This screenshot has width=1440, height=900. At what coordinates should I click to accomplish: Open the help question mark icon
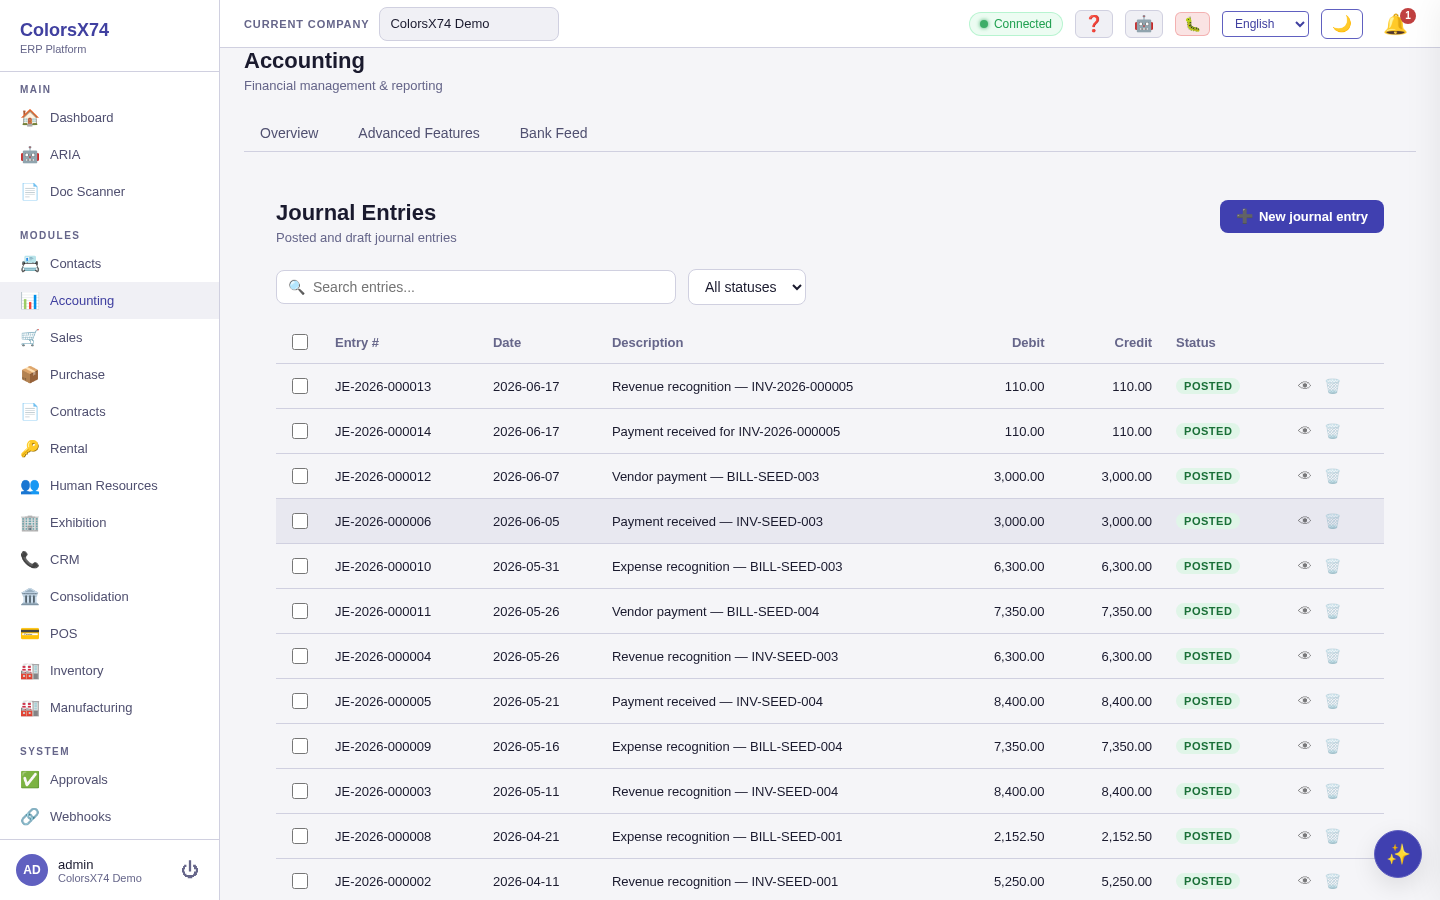point(1094,24)
